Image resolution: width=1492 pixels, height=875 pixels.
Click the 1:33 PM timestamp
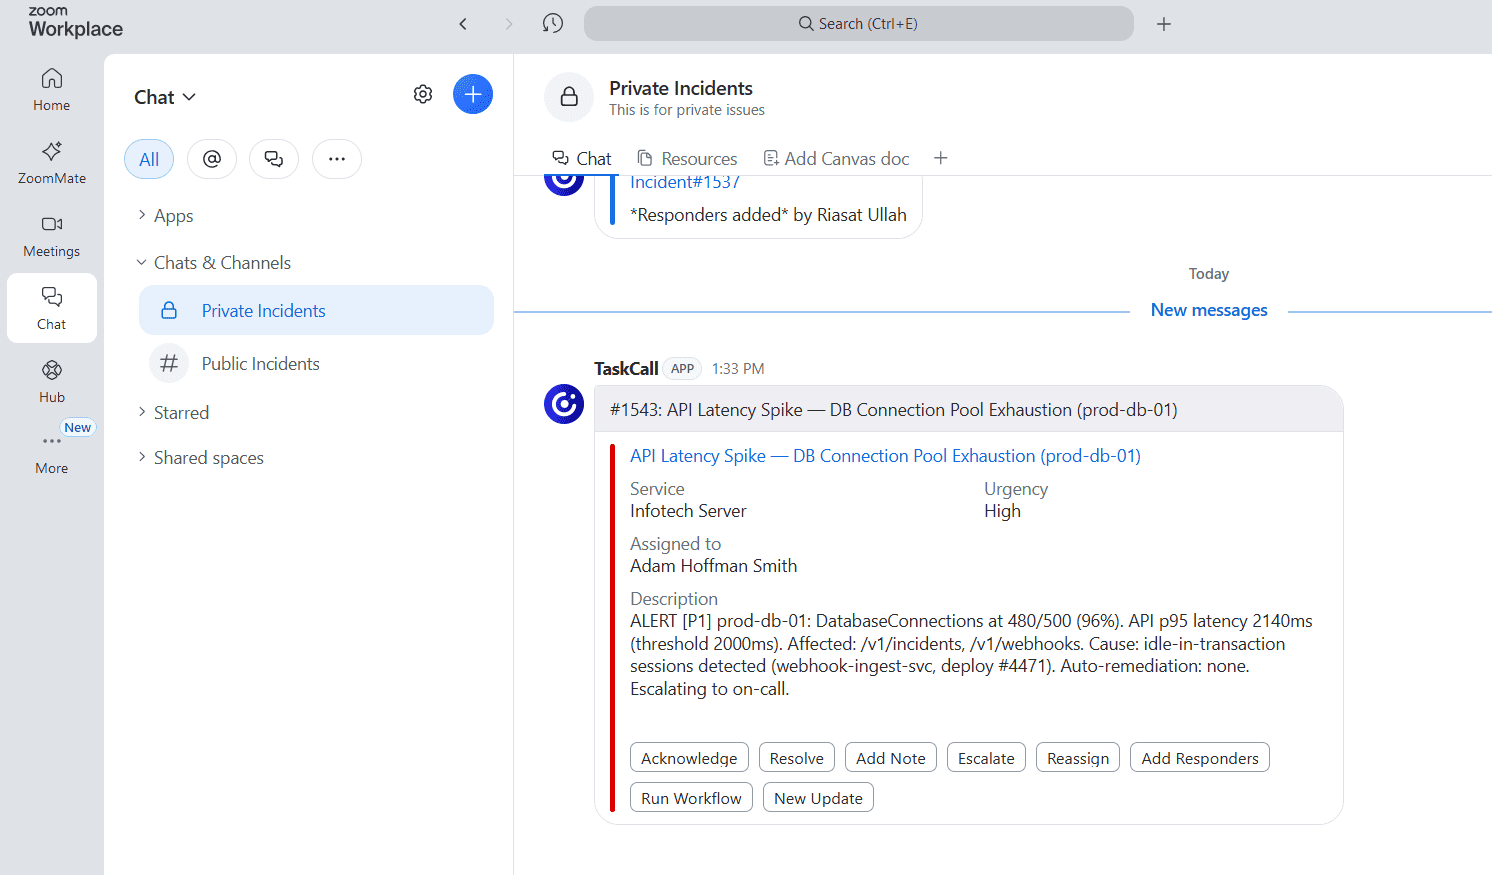point(738,369)
